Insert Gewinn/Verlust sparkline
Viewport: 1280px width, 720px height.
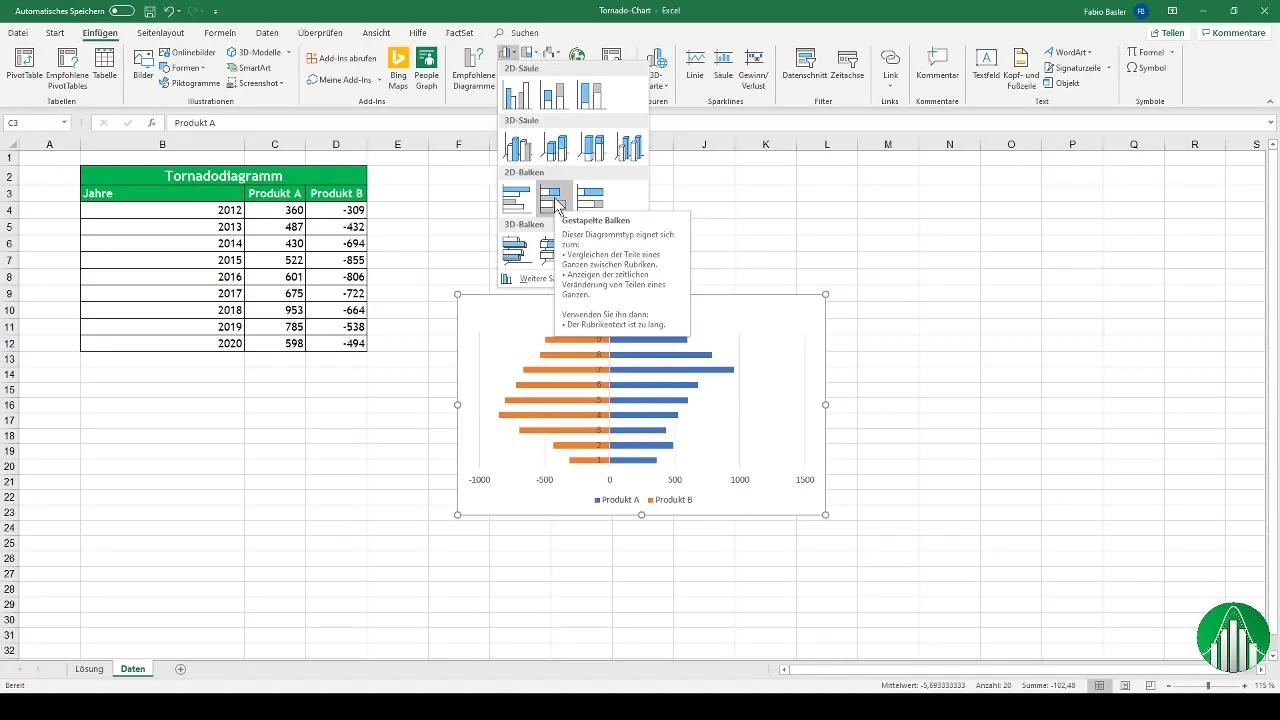click(755, 68)
